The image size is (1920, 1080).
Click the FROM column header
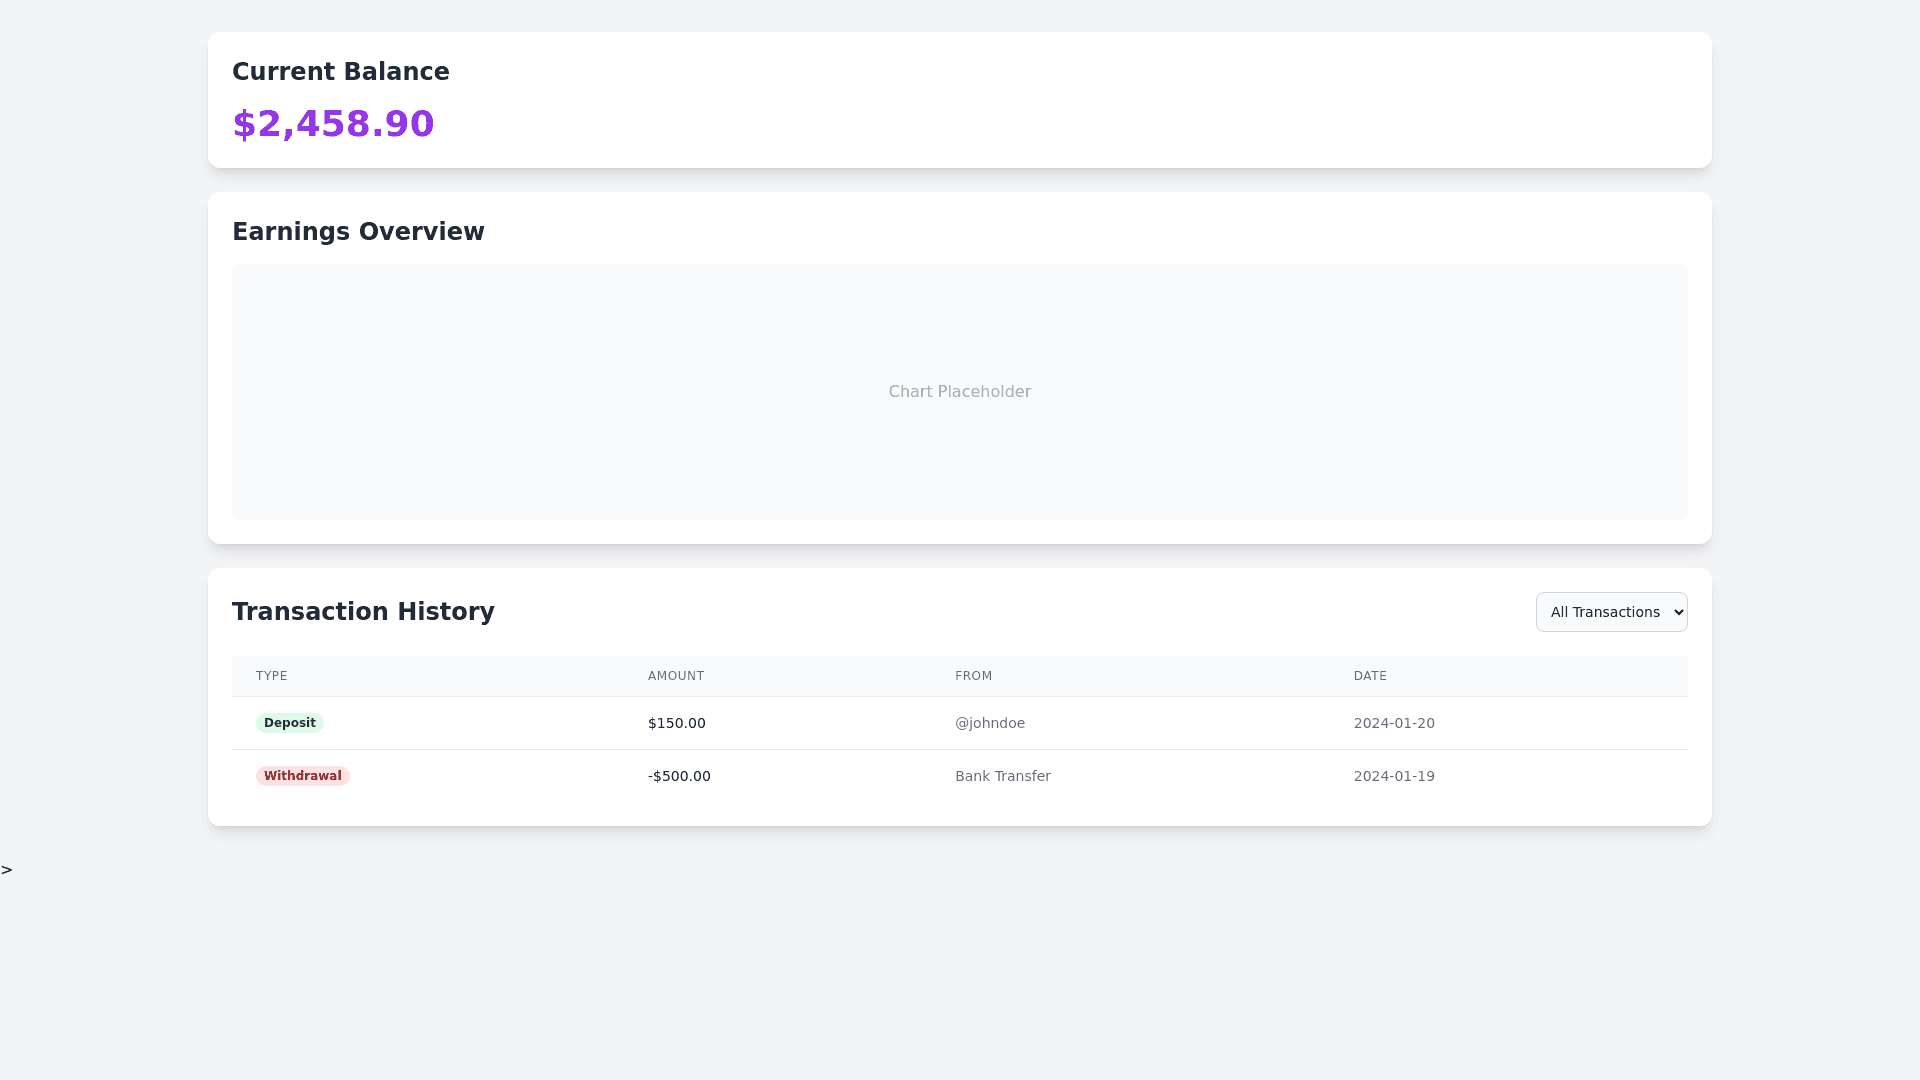coord(973,676)
